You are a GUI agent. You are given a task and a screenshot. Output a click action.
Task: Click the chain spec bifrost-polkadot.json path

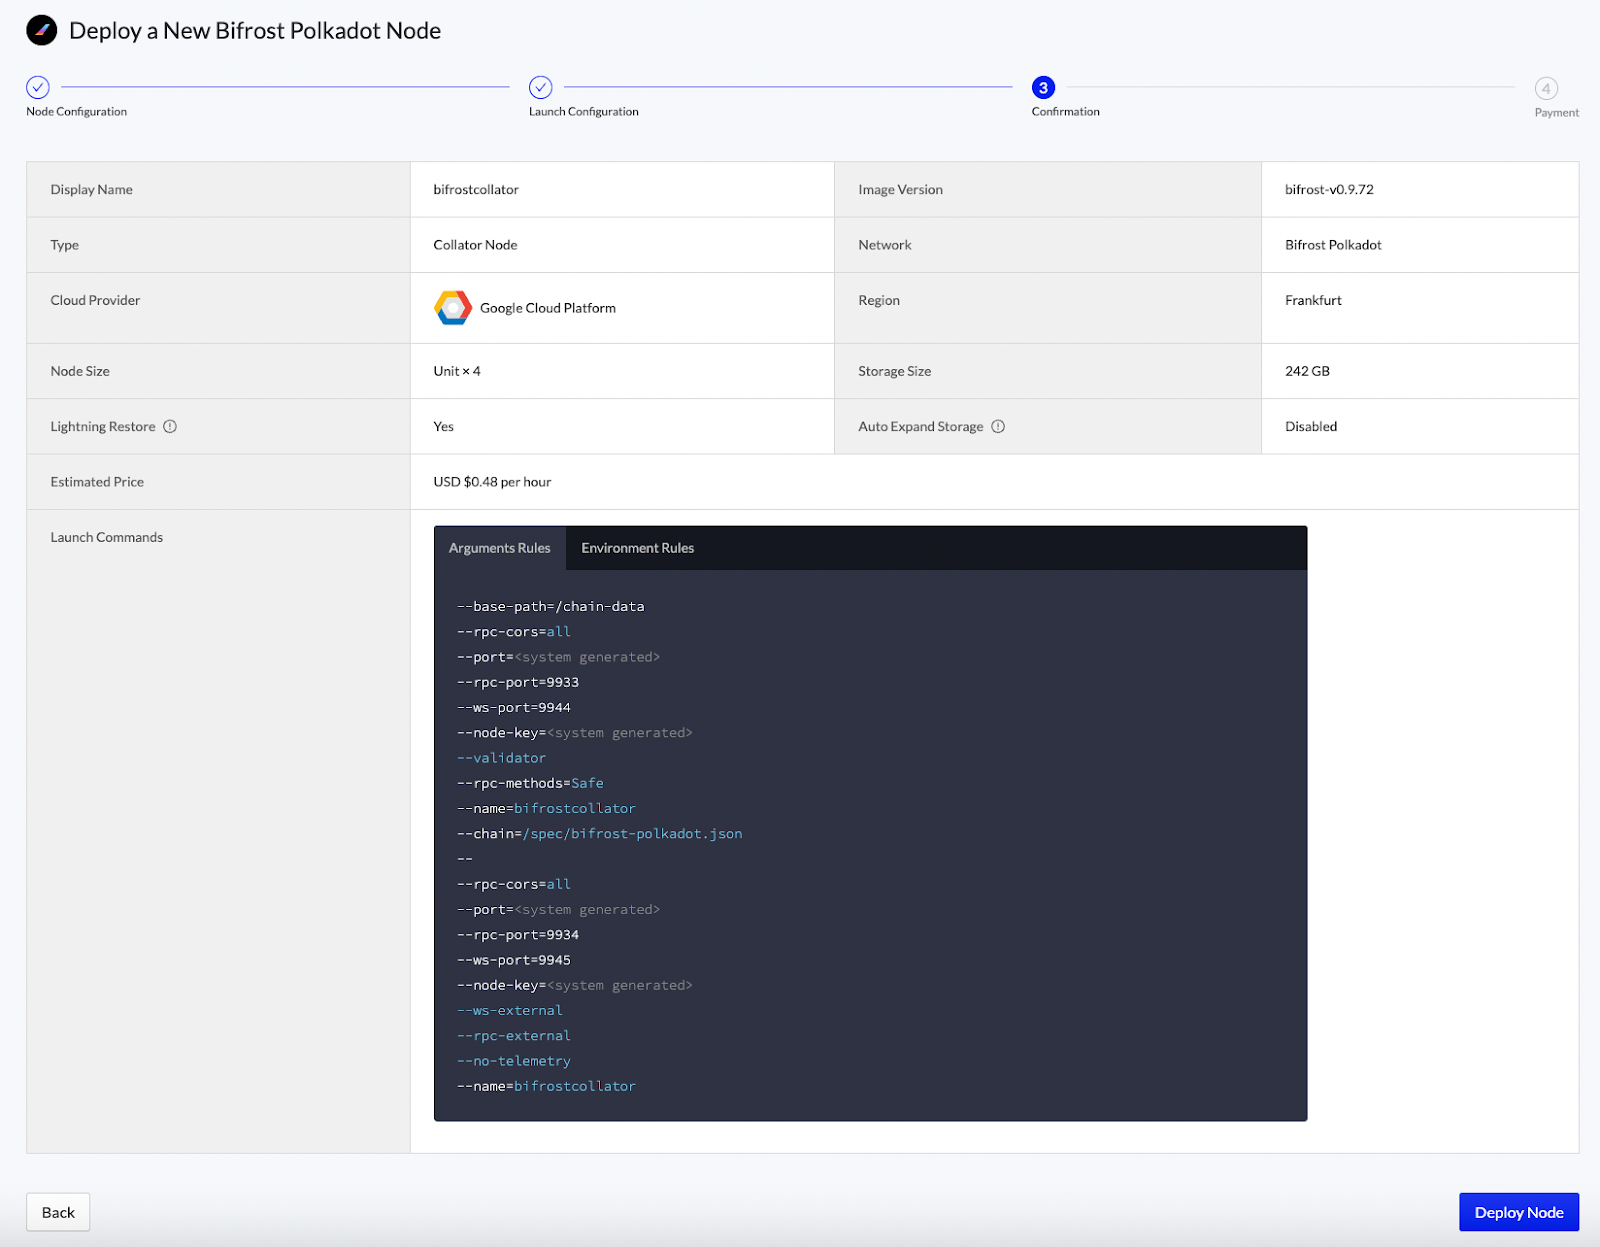pyautogui.click(x=632, y=834)
